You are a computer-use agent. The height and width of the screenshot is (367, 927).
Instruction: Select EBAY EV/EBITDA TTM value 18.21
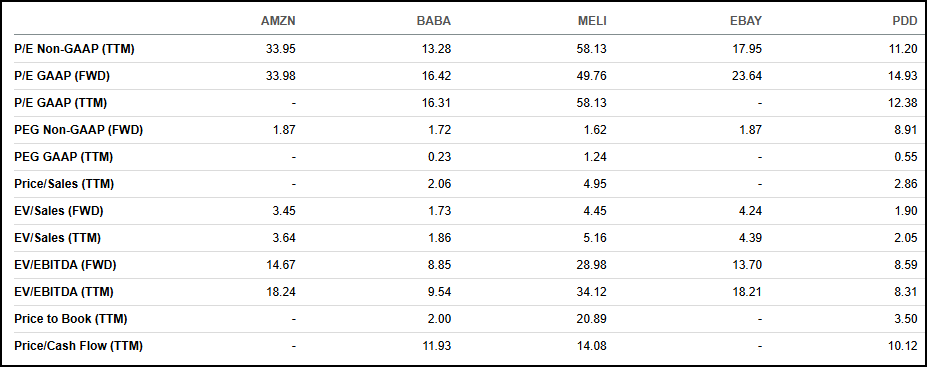(x=747, y=292)
